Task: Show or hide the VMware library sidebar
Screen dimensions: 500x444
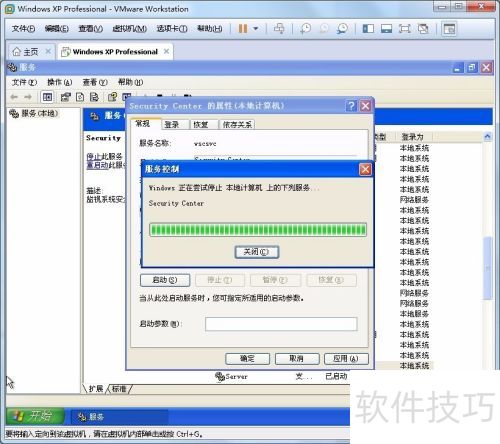Action: [368, 29]
